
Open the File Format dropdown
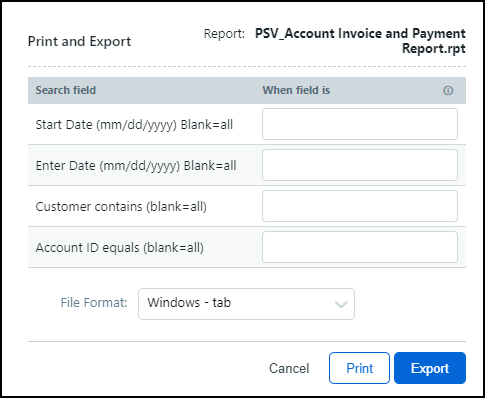(x=246, y=304)
